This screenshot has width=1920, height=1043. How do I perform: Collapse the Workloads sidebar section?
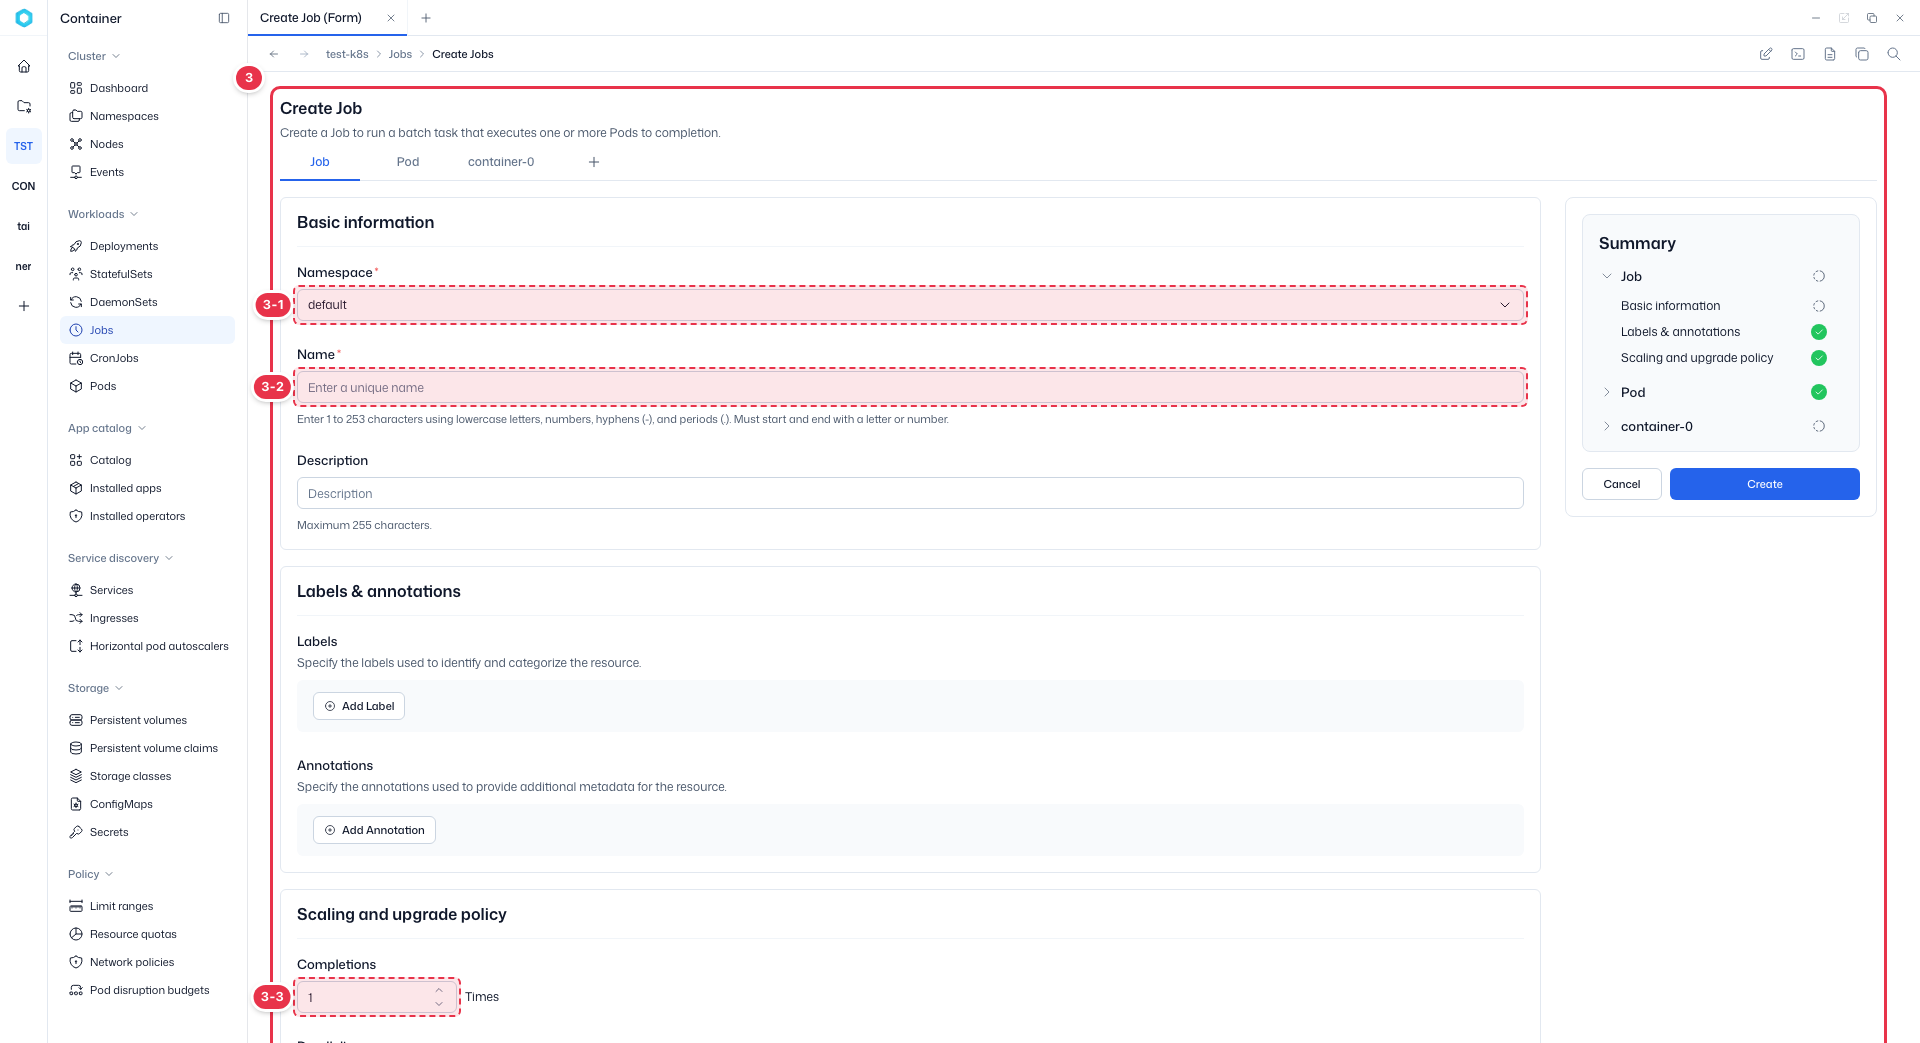pyautogui.click(x=103, y=214)
